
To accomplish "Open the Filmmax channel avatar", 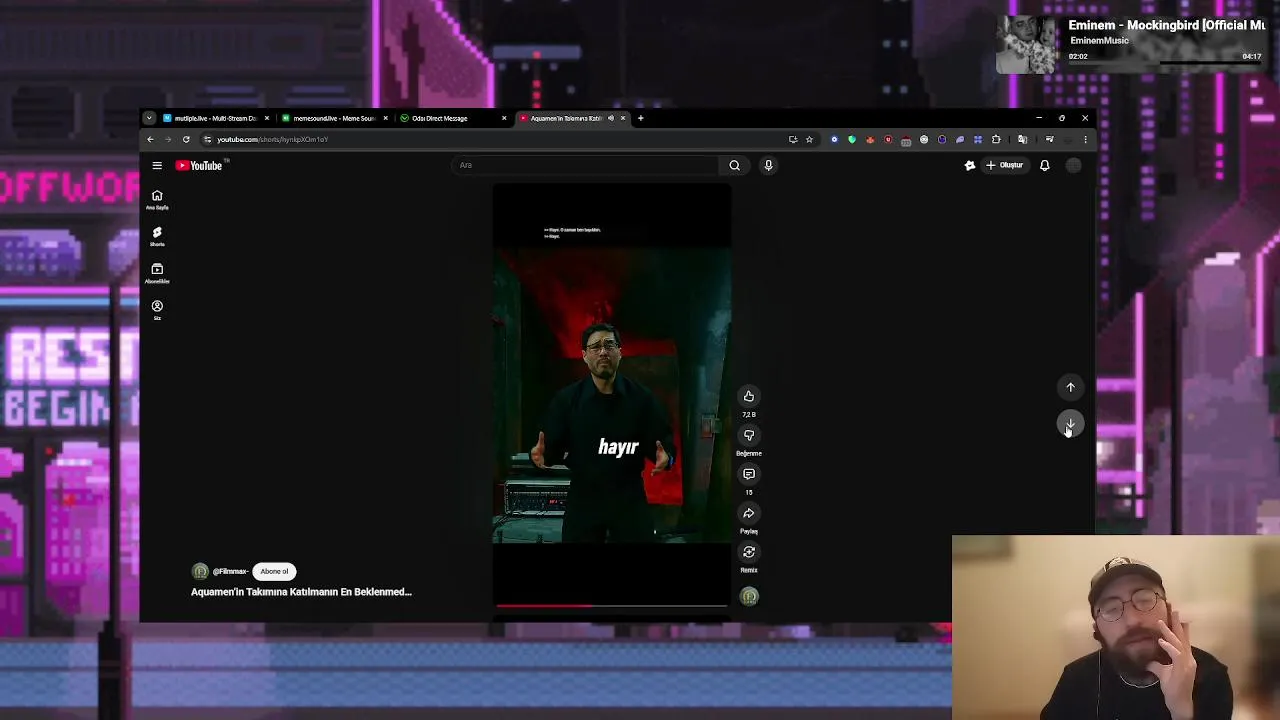I will pyautogui.click(x=200, y=571).
